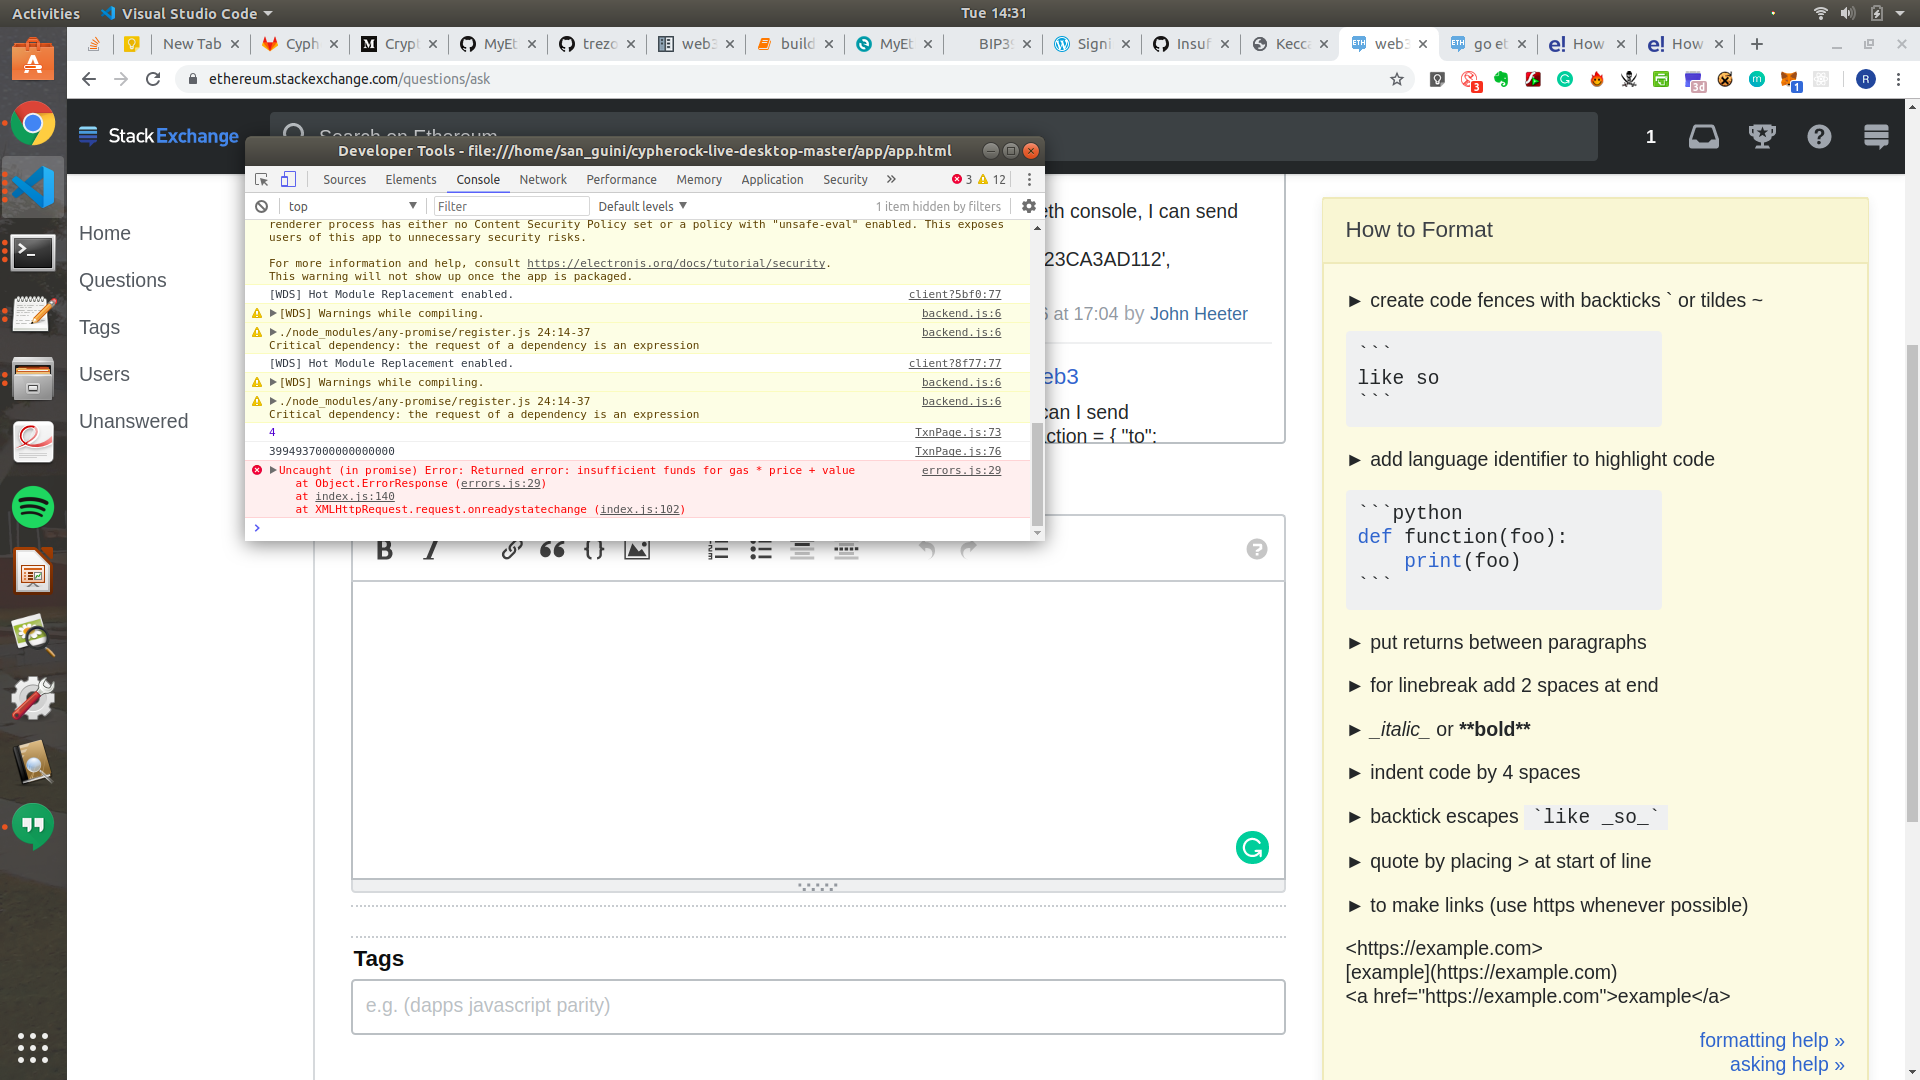Switch to Elements tab in DevTools
The image size is (1920, 1080).
pyautogui.click(x=411, y=180)
